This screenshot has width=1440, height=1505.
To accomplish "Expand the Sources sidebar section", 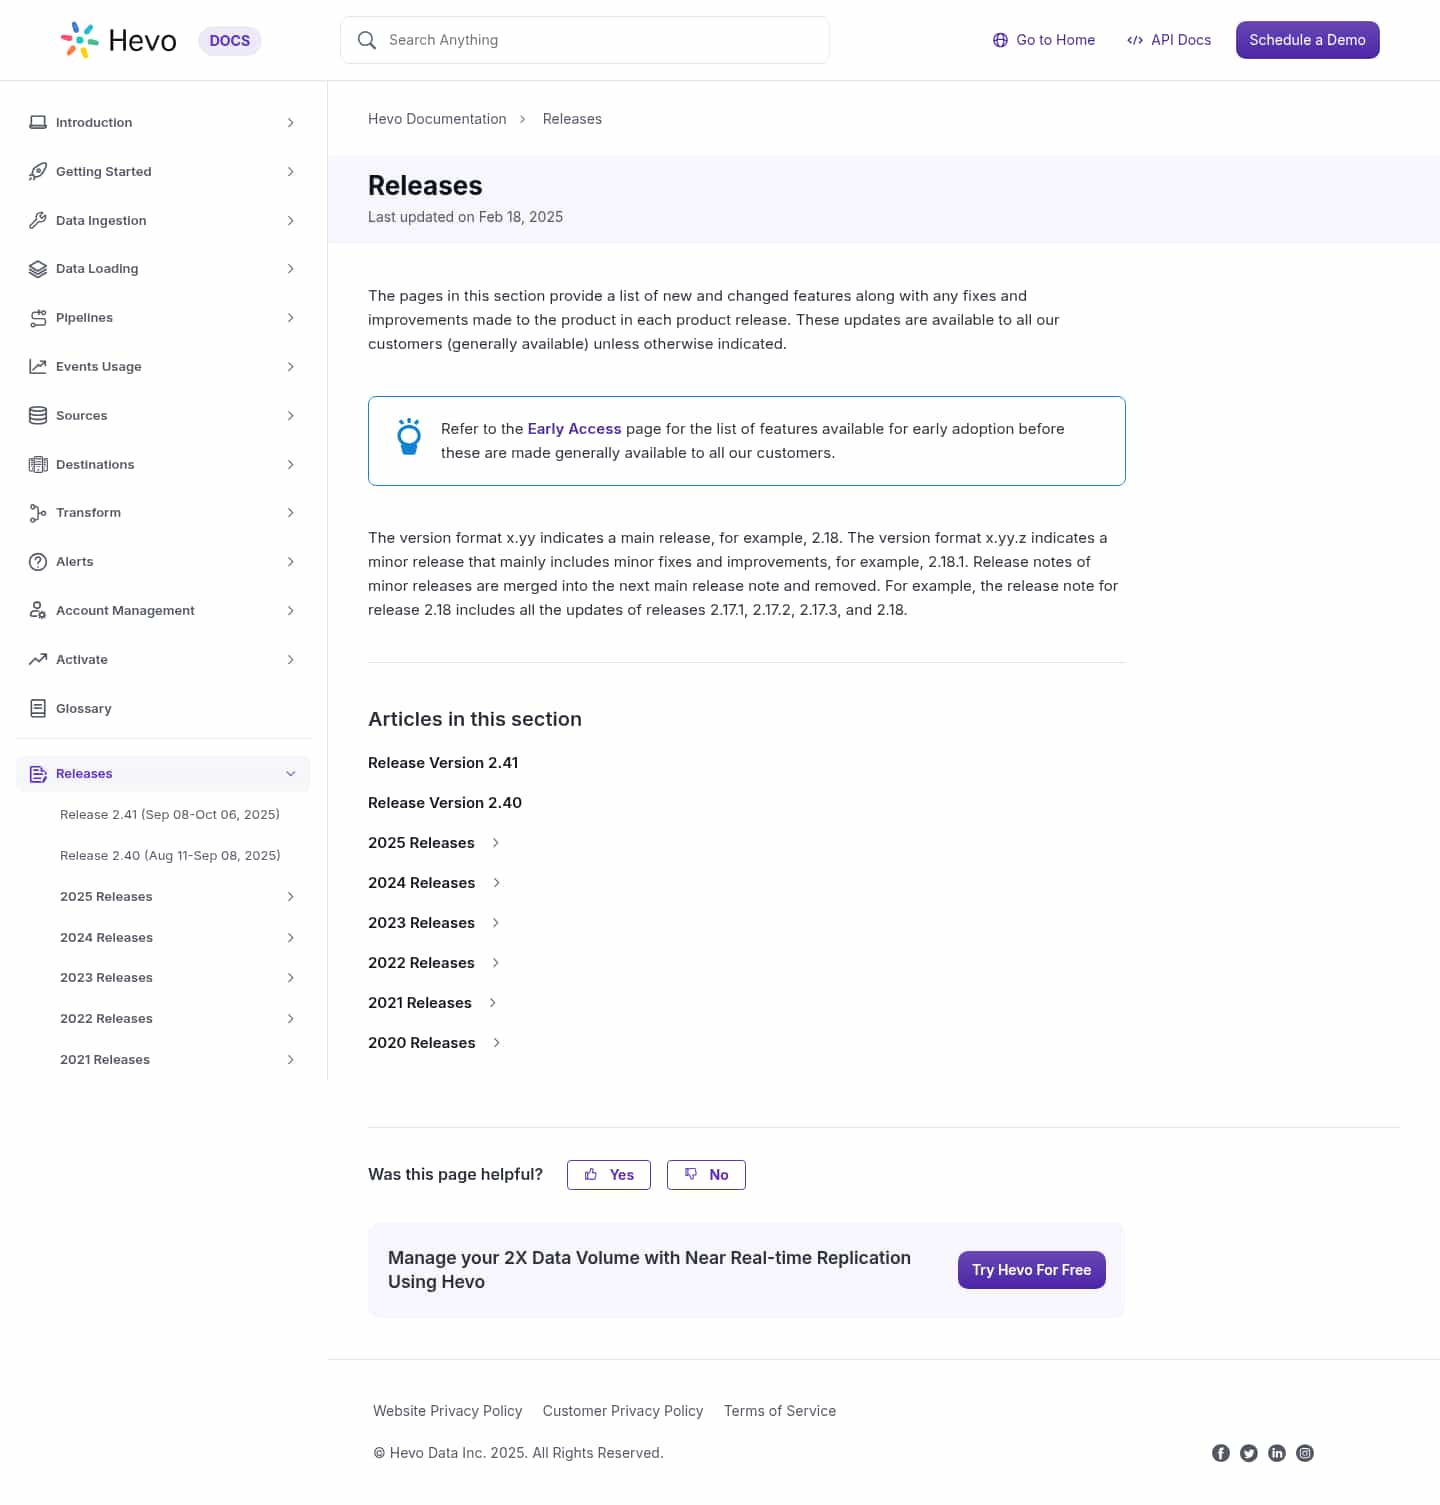I will (290, 416).
